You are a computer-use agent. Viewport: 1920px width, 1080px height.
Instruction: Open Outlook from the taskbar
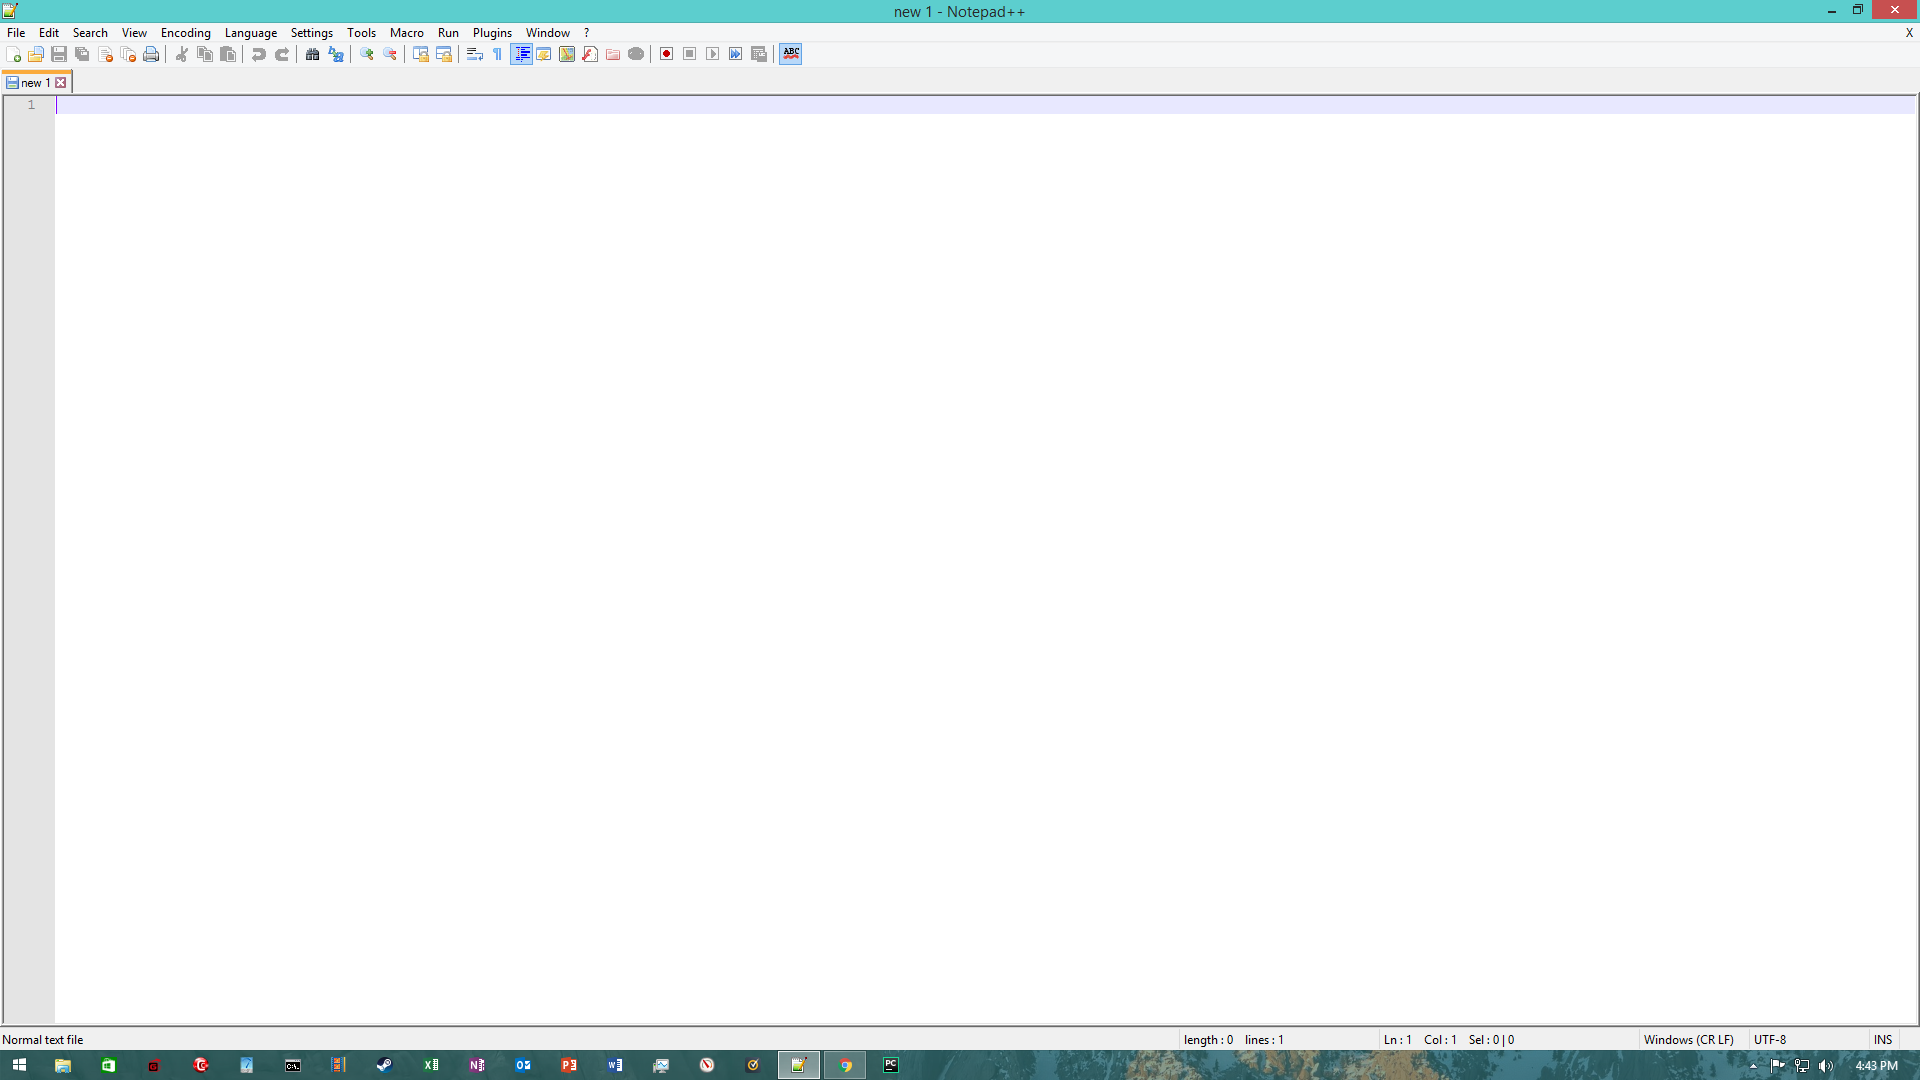click(x=523, y=1065)
